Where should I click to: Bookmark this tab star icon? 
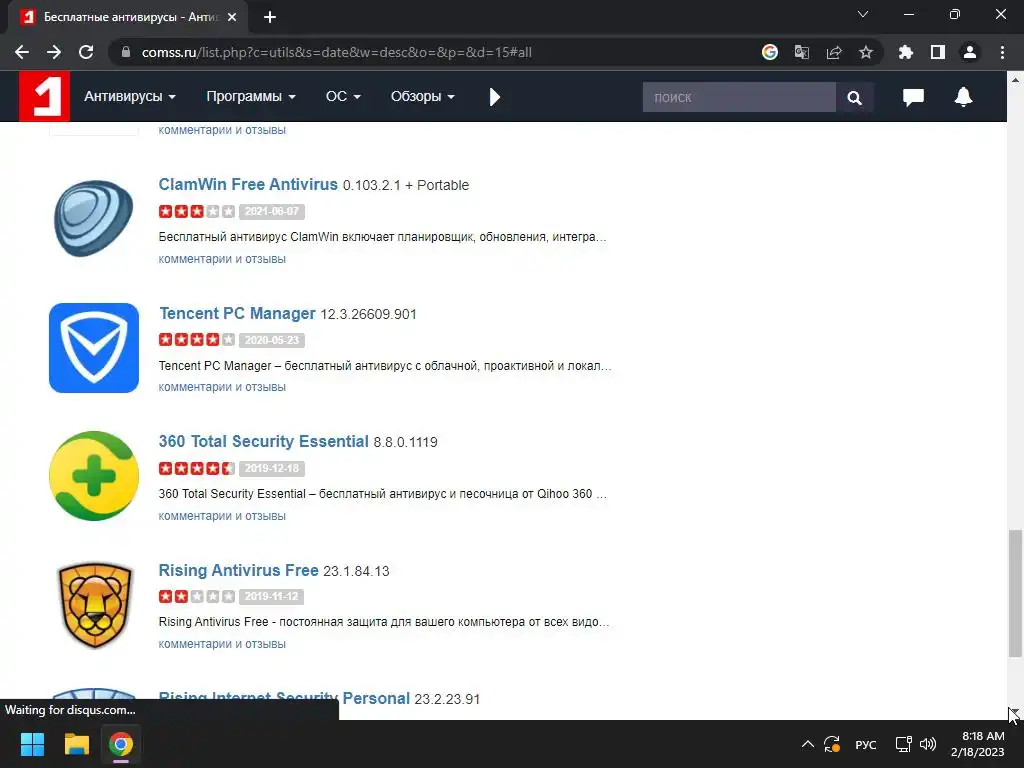coord(866,52)
